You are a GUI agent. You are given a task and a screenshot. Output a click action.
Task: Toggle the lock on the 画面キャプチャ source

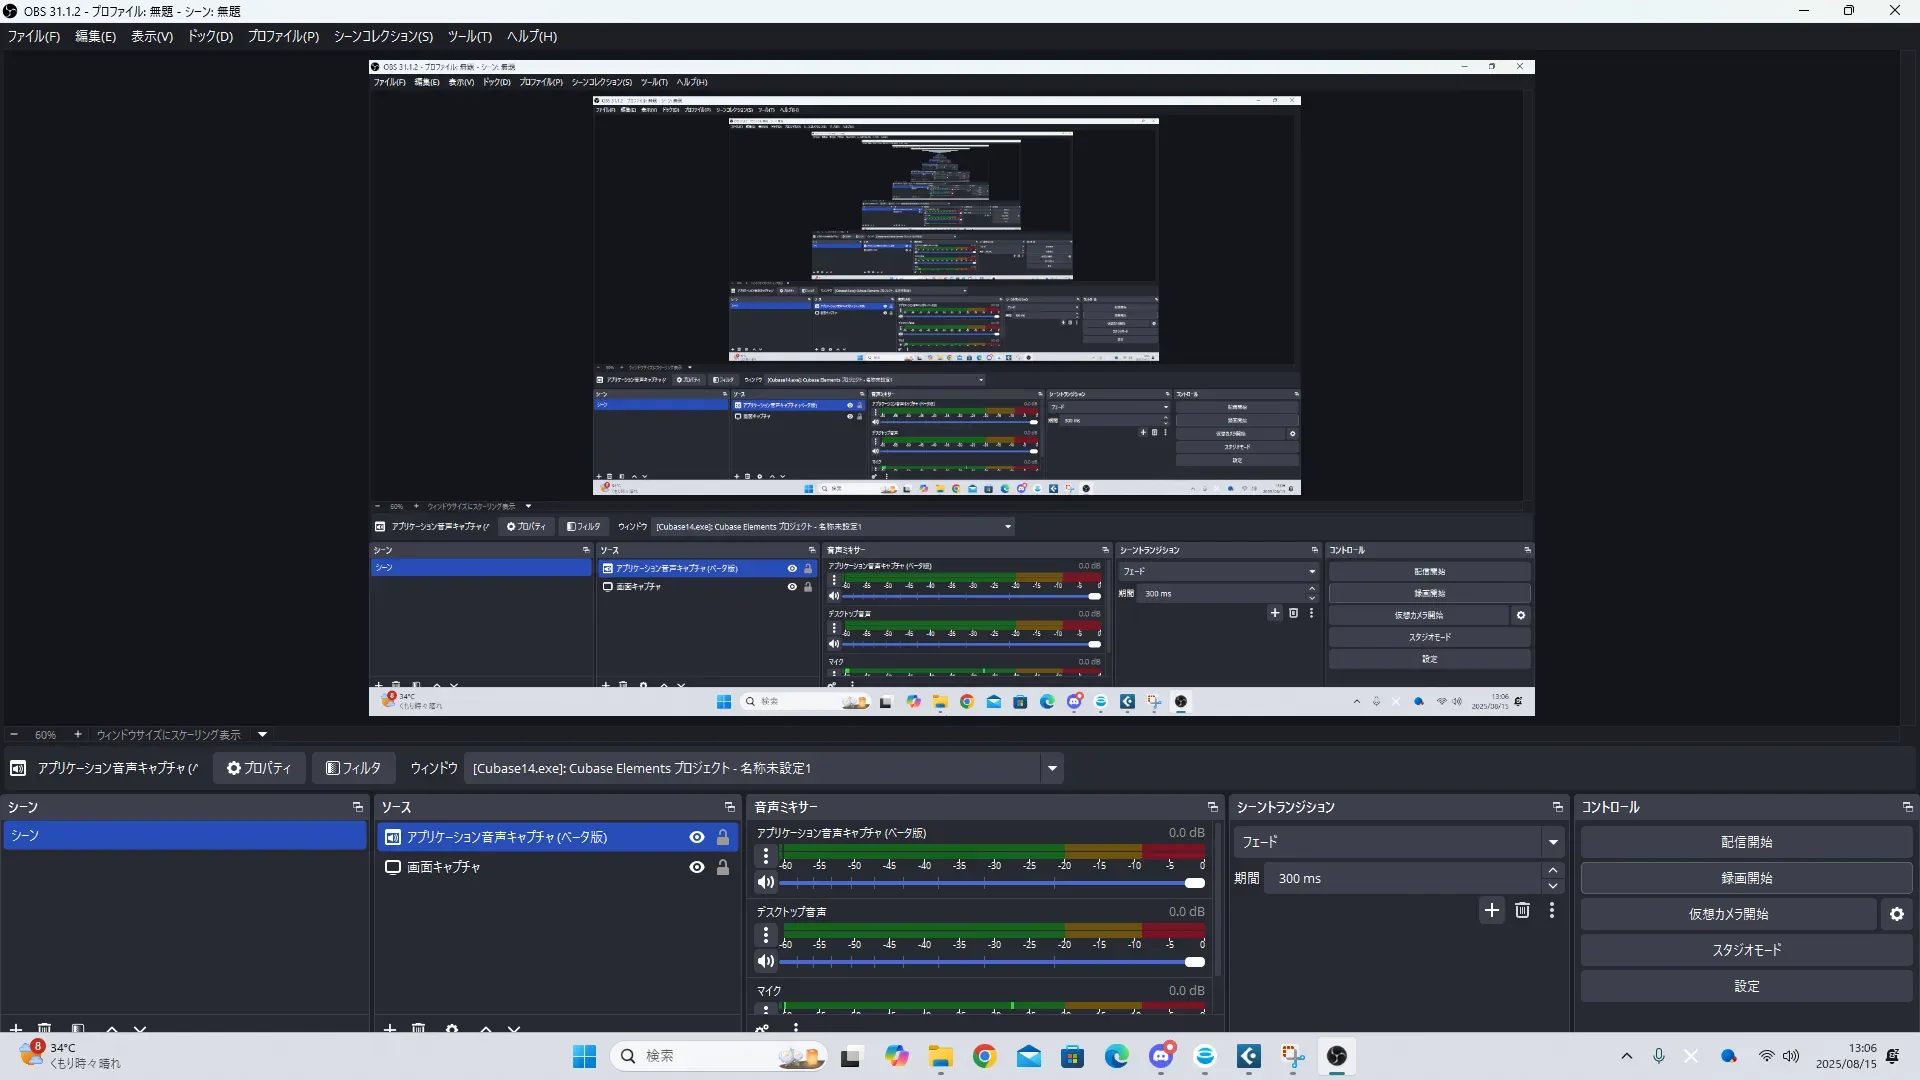coord(723,867)
